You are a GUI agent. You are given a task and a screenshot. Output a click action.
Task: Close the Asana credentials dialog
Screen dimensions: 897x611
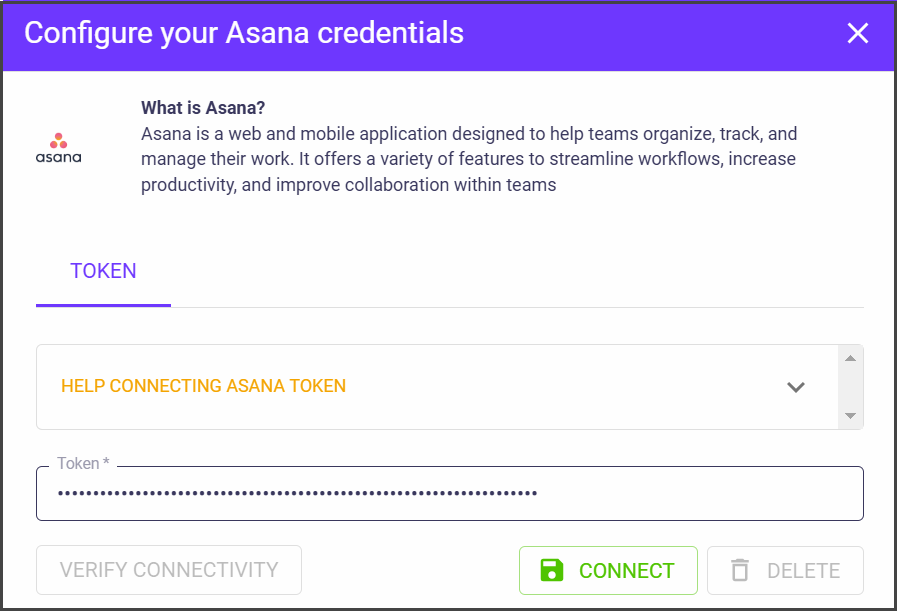[x=858, y=34]
